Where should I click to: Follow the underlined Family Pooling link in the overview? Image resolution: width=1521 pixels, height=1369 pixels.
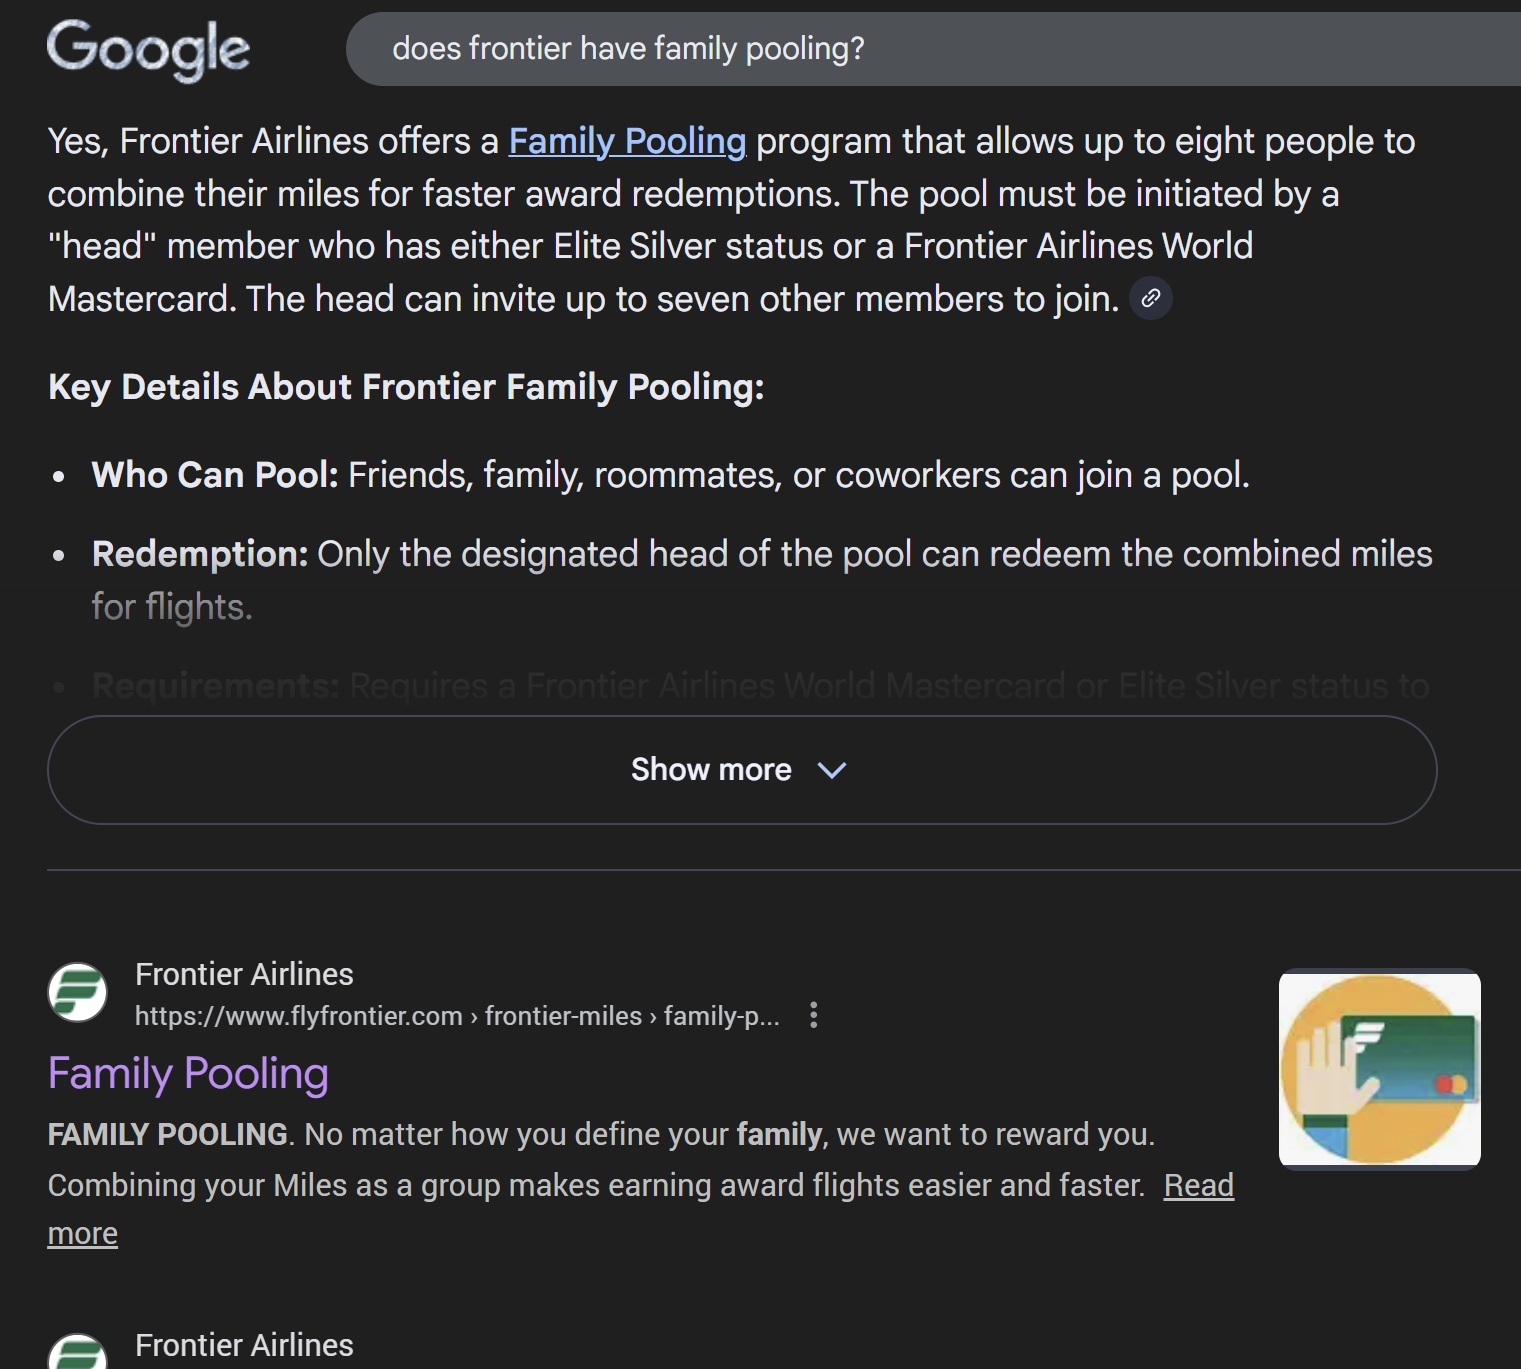[x=627, y=141]
